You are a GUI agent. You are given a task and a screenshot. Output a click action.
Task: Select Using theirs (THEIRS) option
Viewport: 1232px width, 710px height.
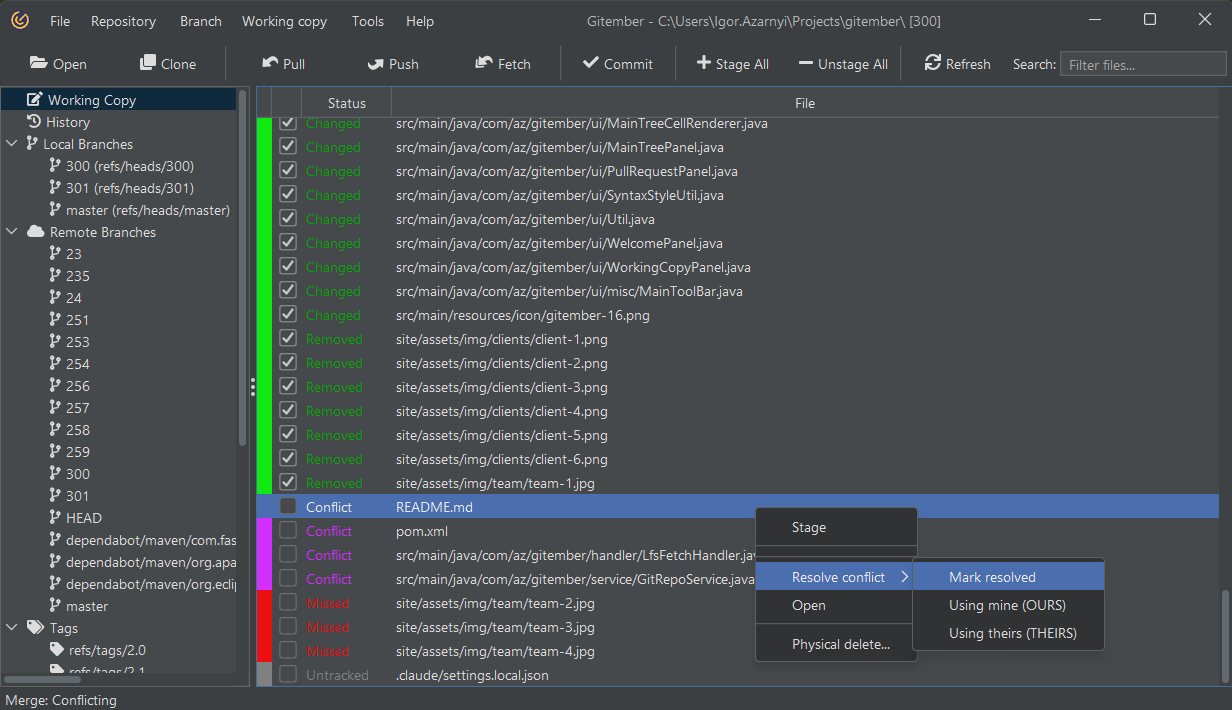pyautogui.click(x=1012, y=633)
